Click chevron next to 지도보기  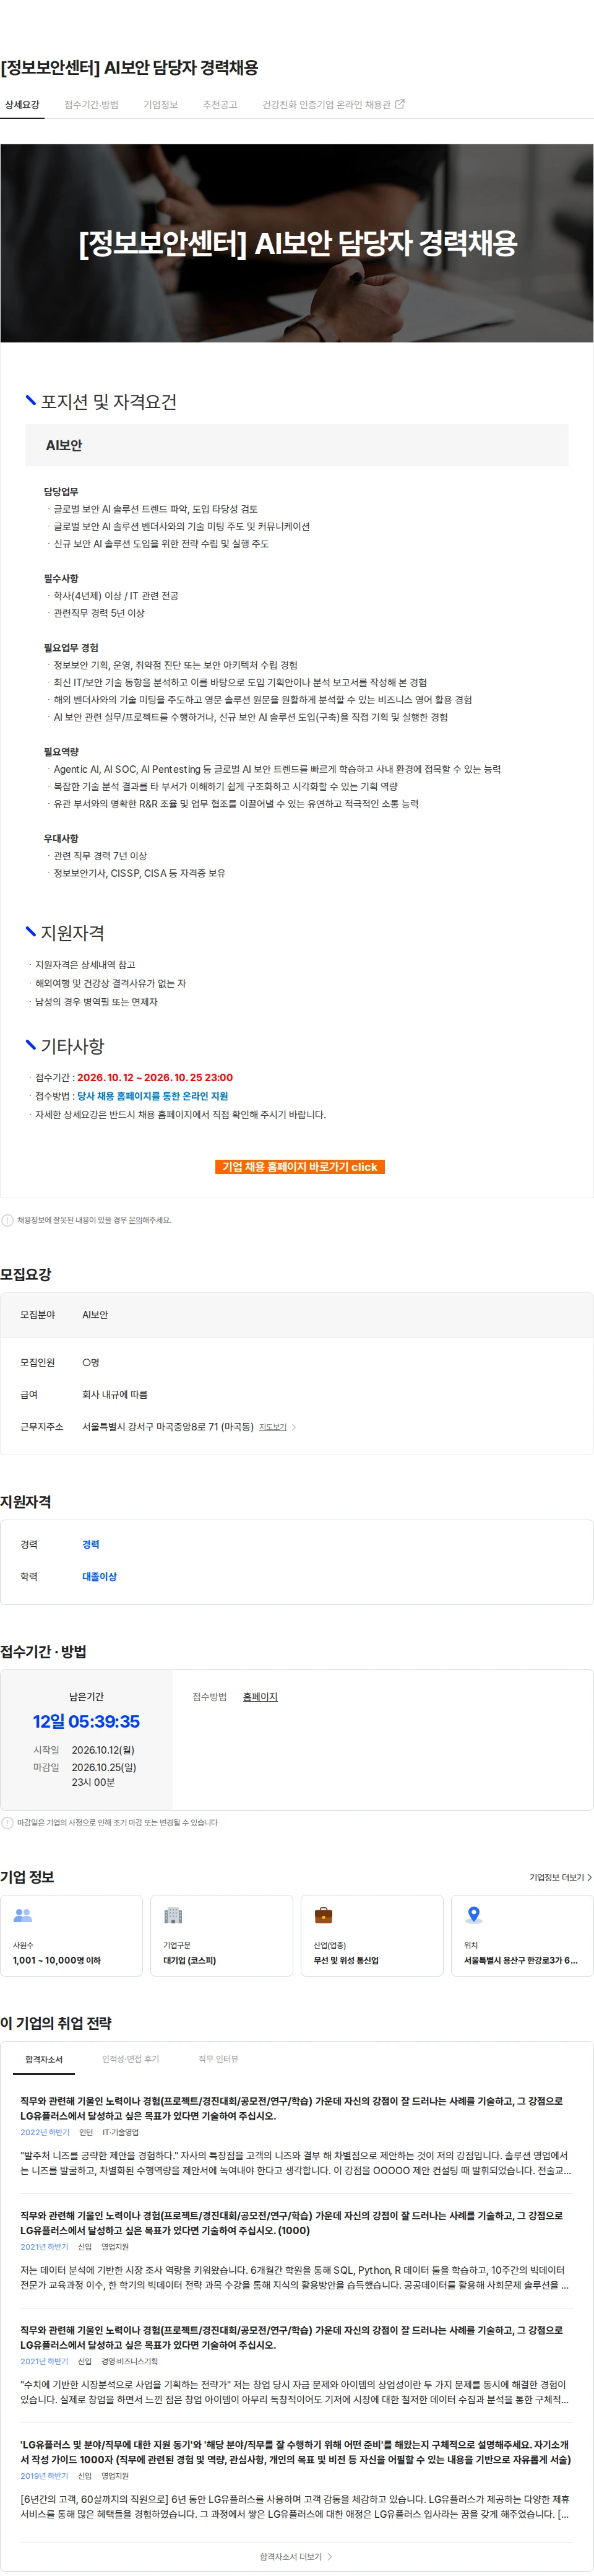pyautogui.click(x=293, y=1428)
